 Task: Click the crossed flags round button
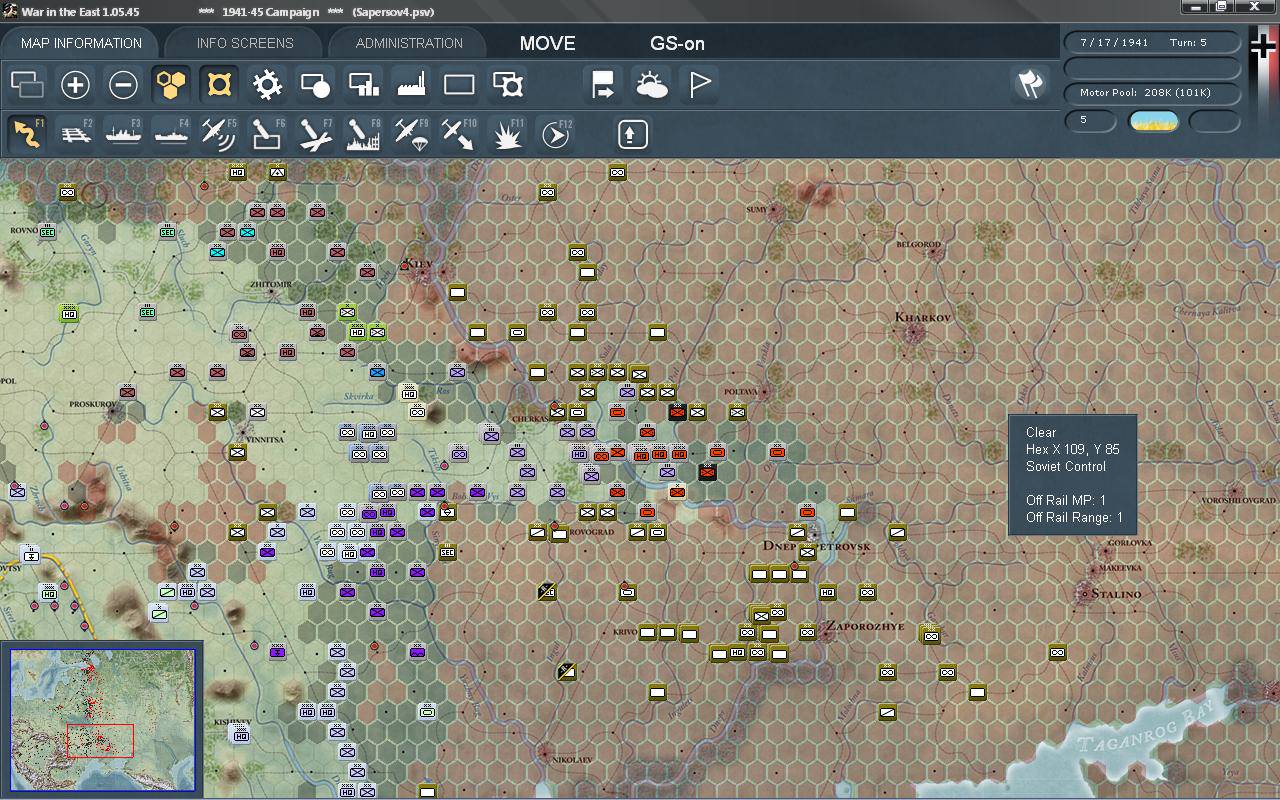[x=1030, y=84]
